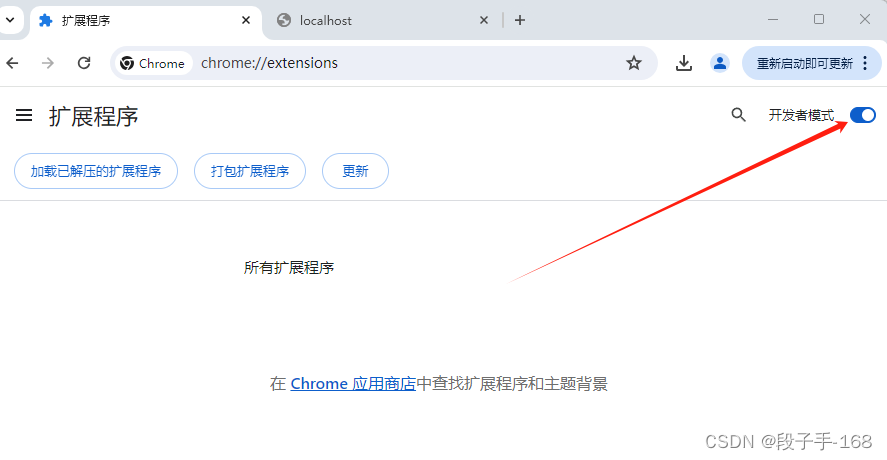Screen dimensions: 887x460
Task: Click 加载已解压的扩展程序 button
Action: click(96, 171)
